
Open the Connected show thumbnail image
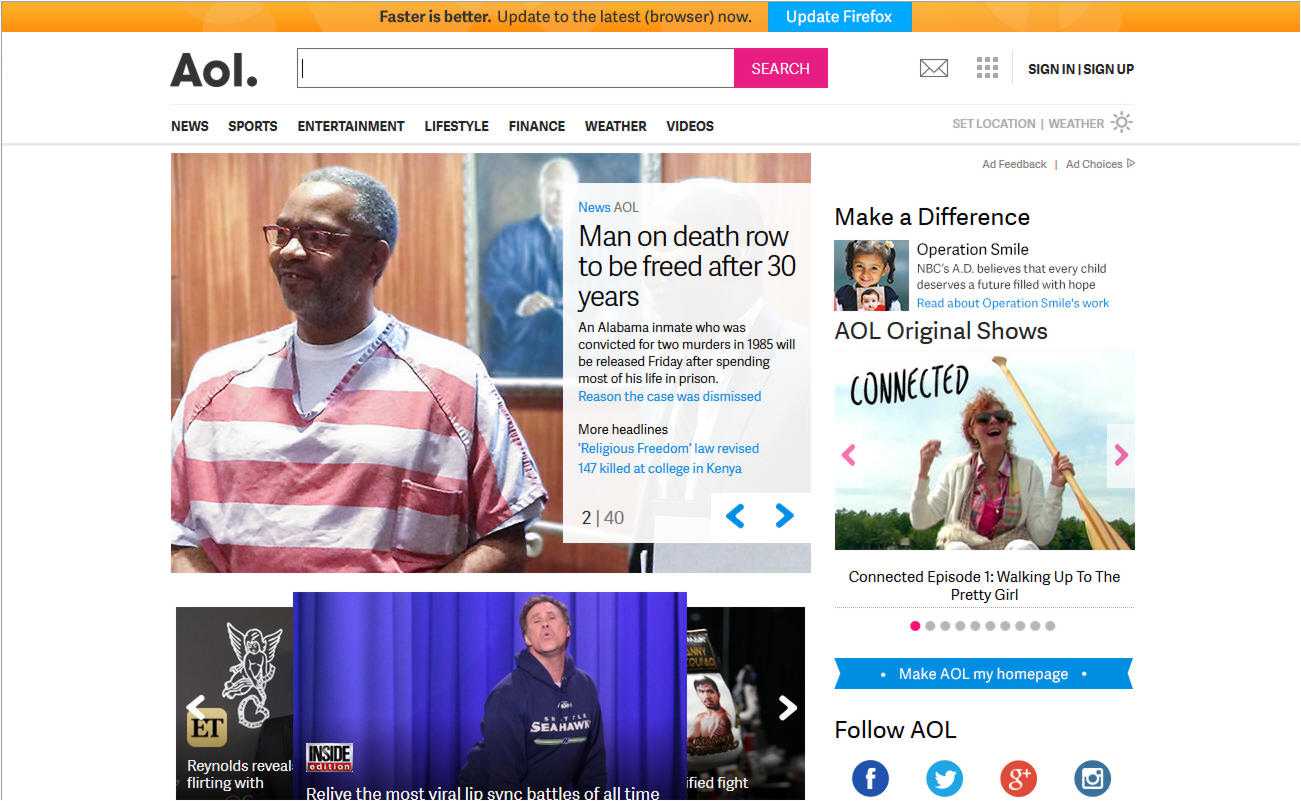(984, 449)
